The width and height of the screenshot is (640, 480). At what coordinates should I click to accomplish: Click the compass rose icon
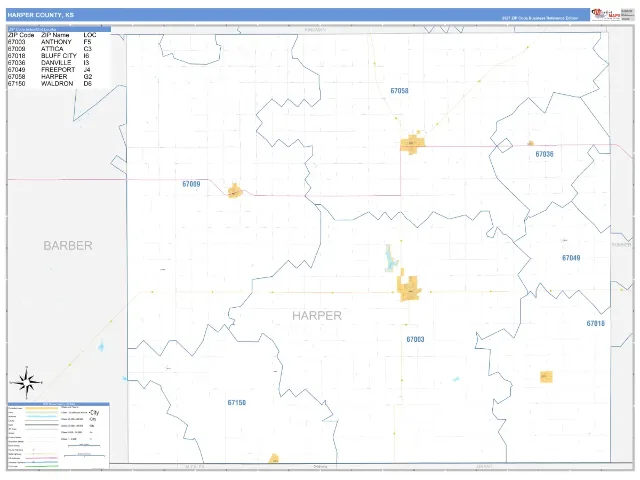(x=27, y=382)
